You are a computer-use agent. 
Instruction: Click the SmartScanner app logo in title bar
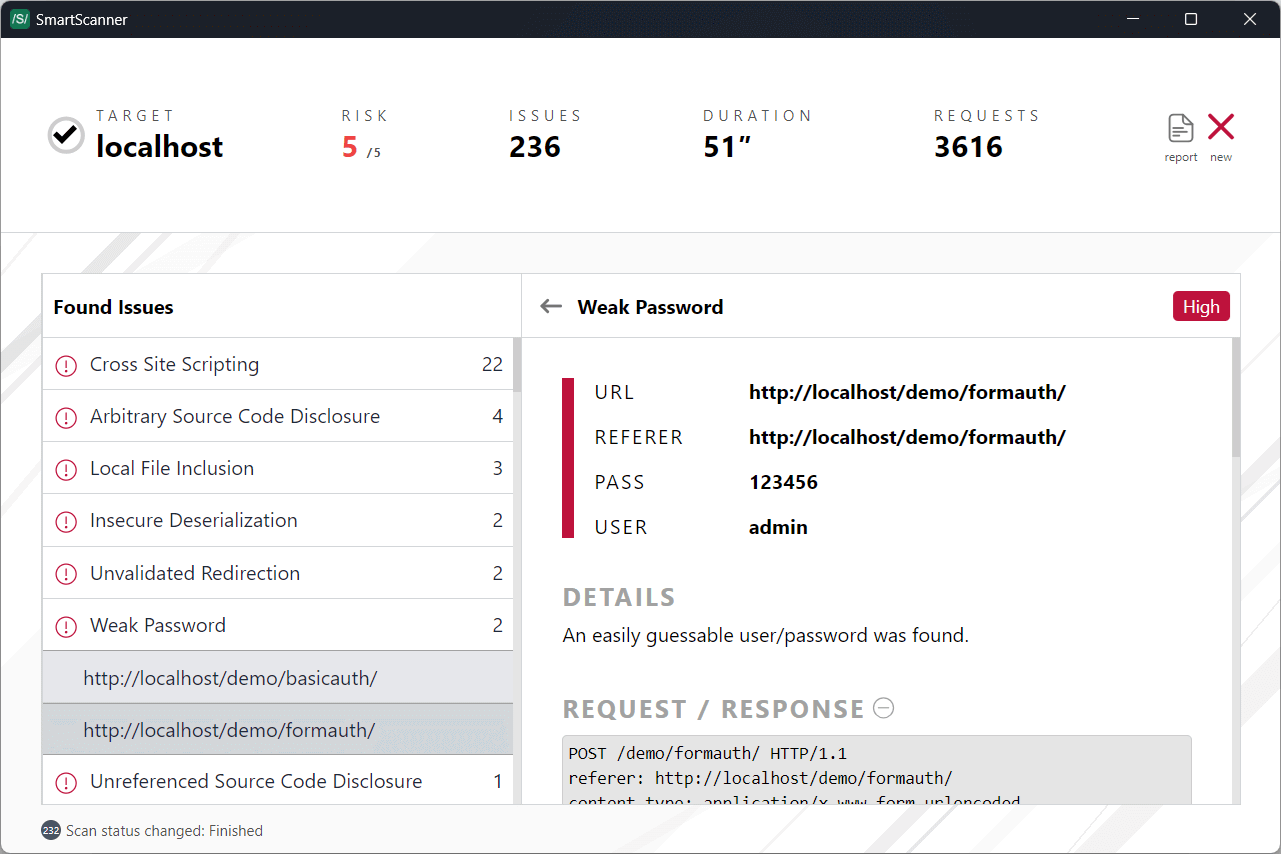(19, 19)
